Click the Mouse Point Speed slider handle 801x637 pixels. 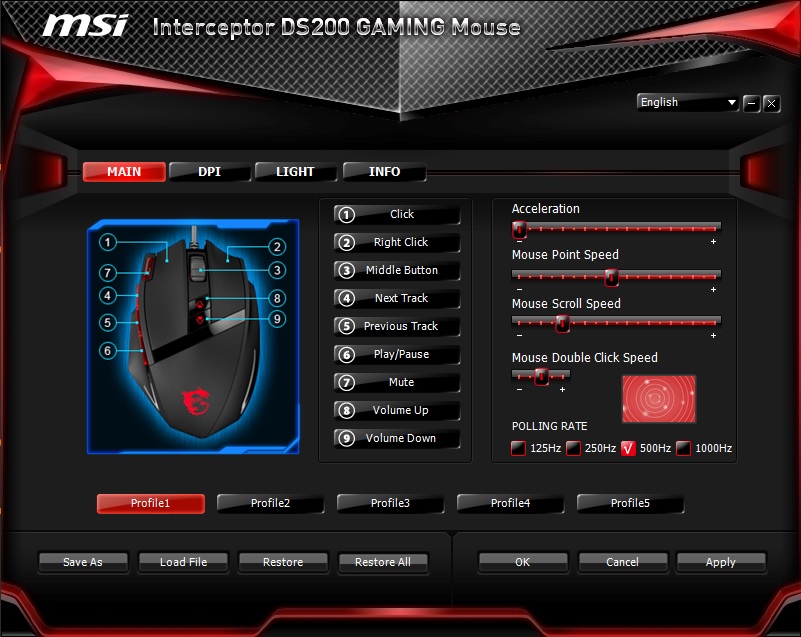[x=611, y=277]
